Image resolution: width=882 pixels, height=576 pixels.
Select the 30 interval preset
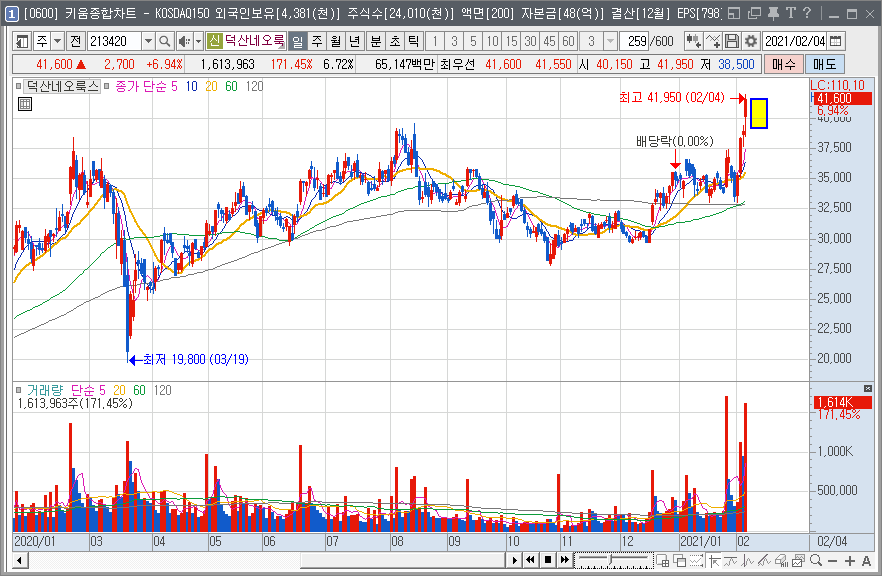click(530, 41)
